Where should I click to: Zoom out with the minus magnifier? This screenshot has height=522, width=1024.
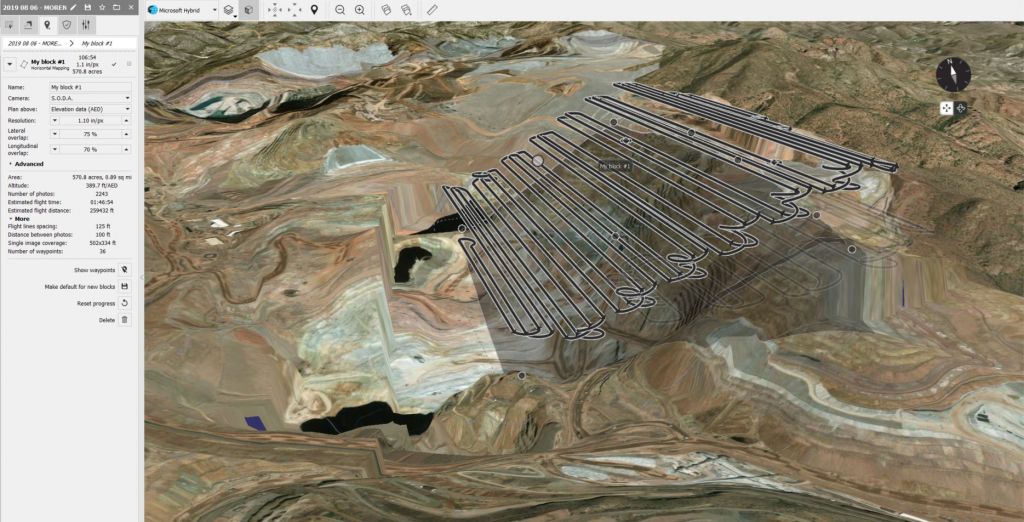pos(340,10)
